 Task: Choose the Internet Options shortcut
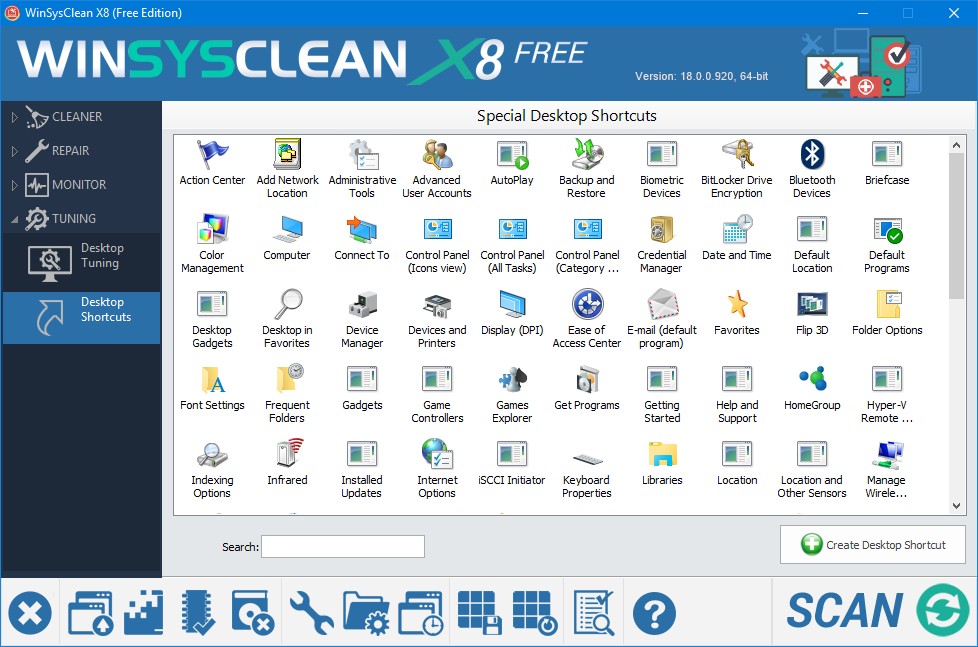click(437, 454)
